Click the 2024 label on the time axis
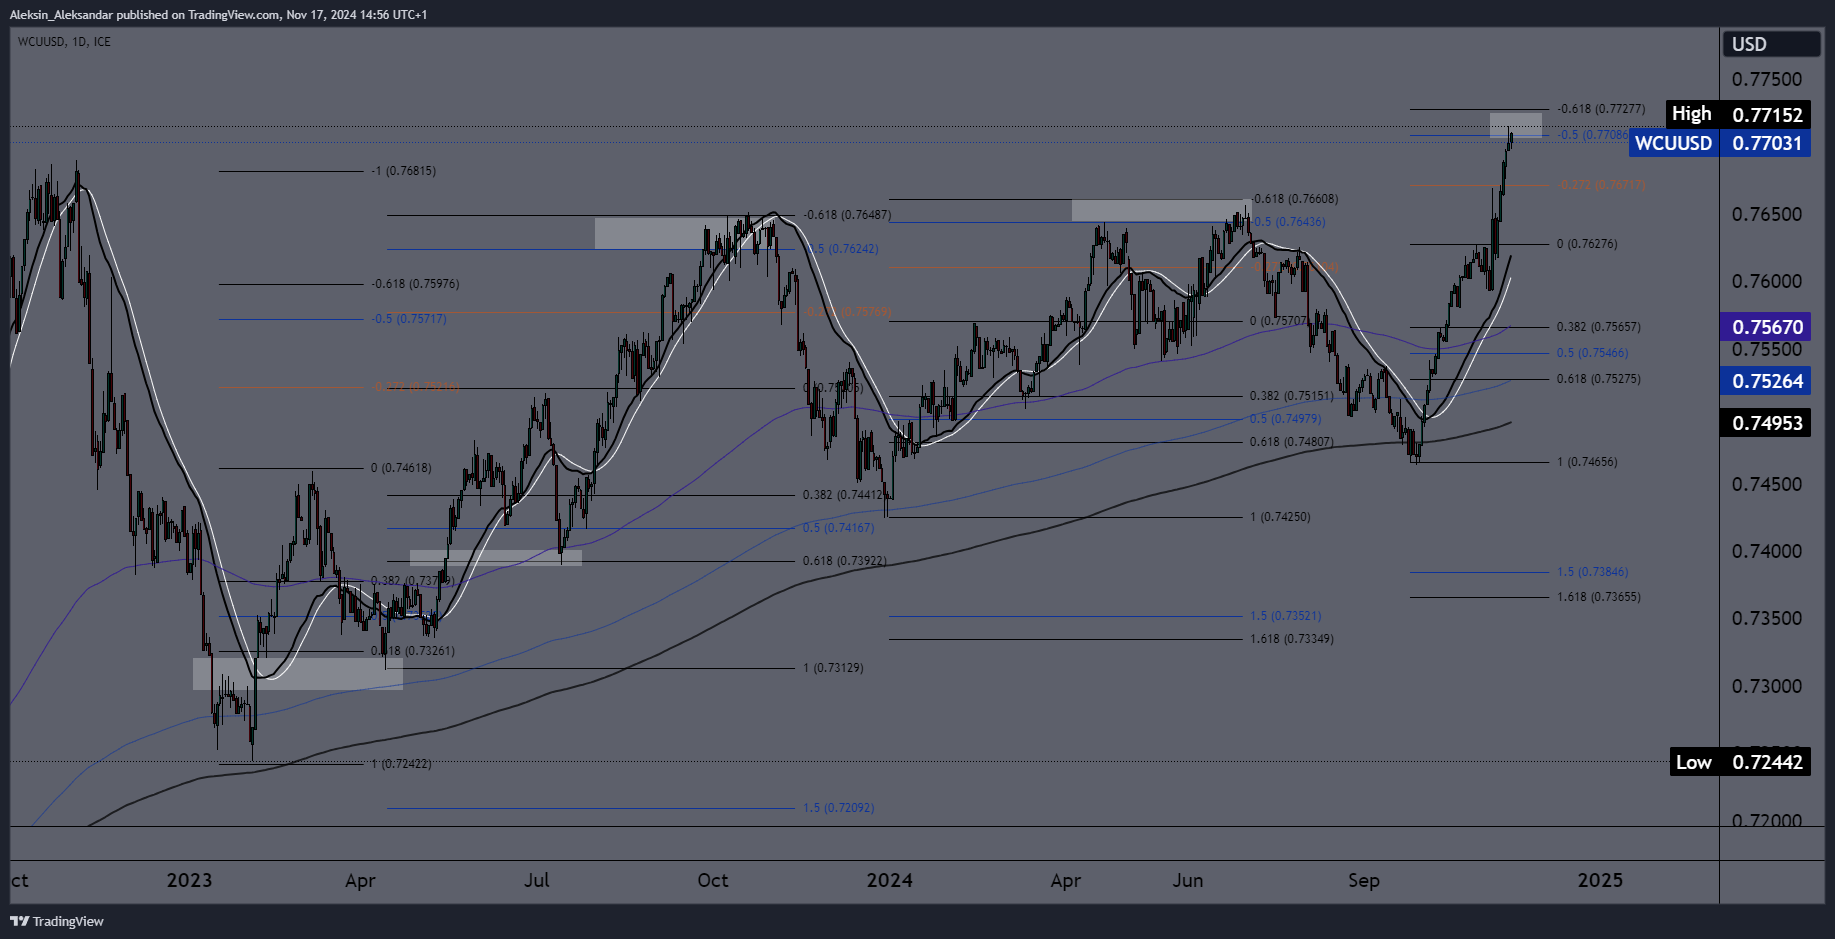Screen dimensions: 1835x939 pyautogui.click(x=889, y=880)
